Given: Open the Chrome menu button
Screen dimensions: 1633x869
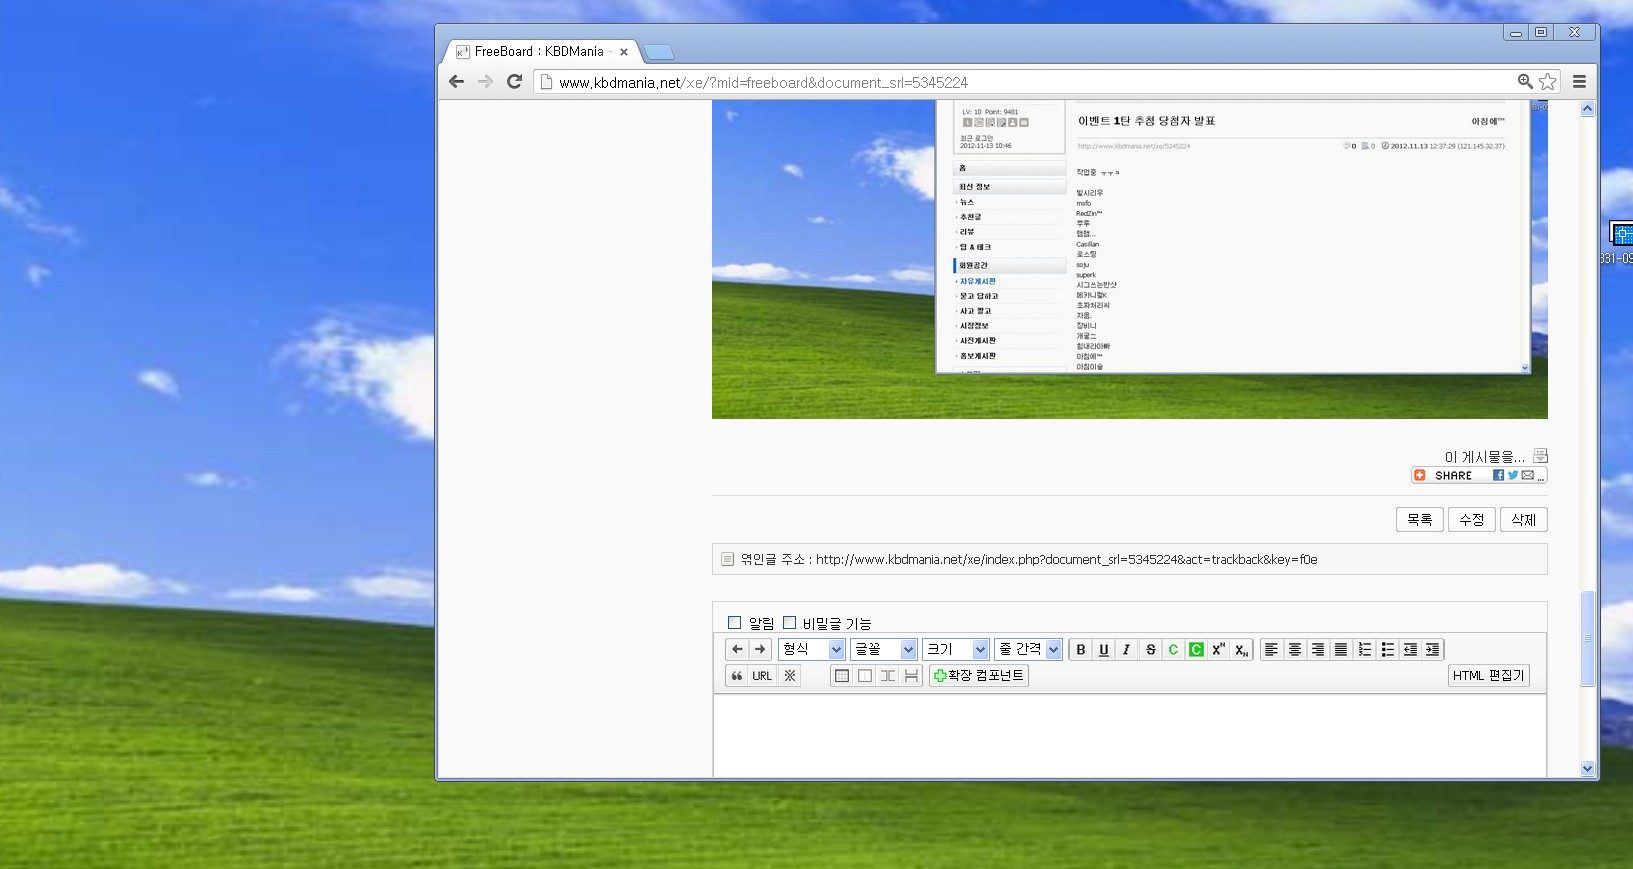Looking at the screenshot, I should 1580,82.
